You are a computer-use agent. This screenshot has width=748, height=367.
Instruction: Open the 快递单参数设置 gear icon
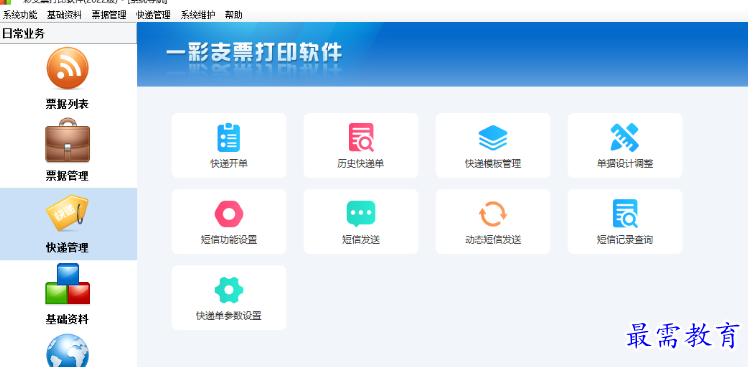click(x=229, y=290)
